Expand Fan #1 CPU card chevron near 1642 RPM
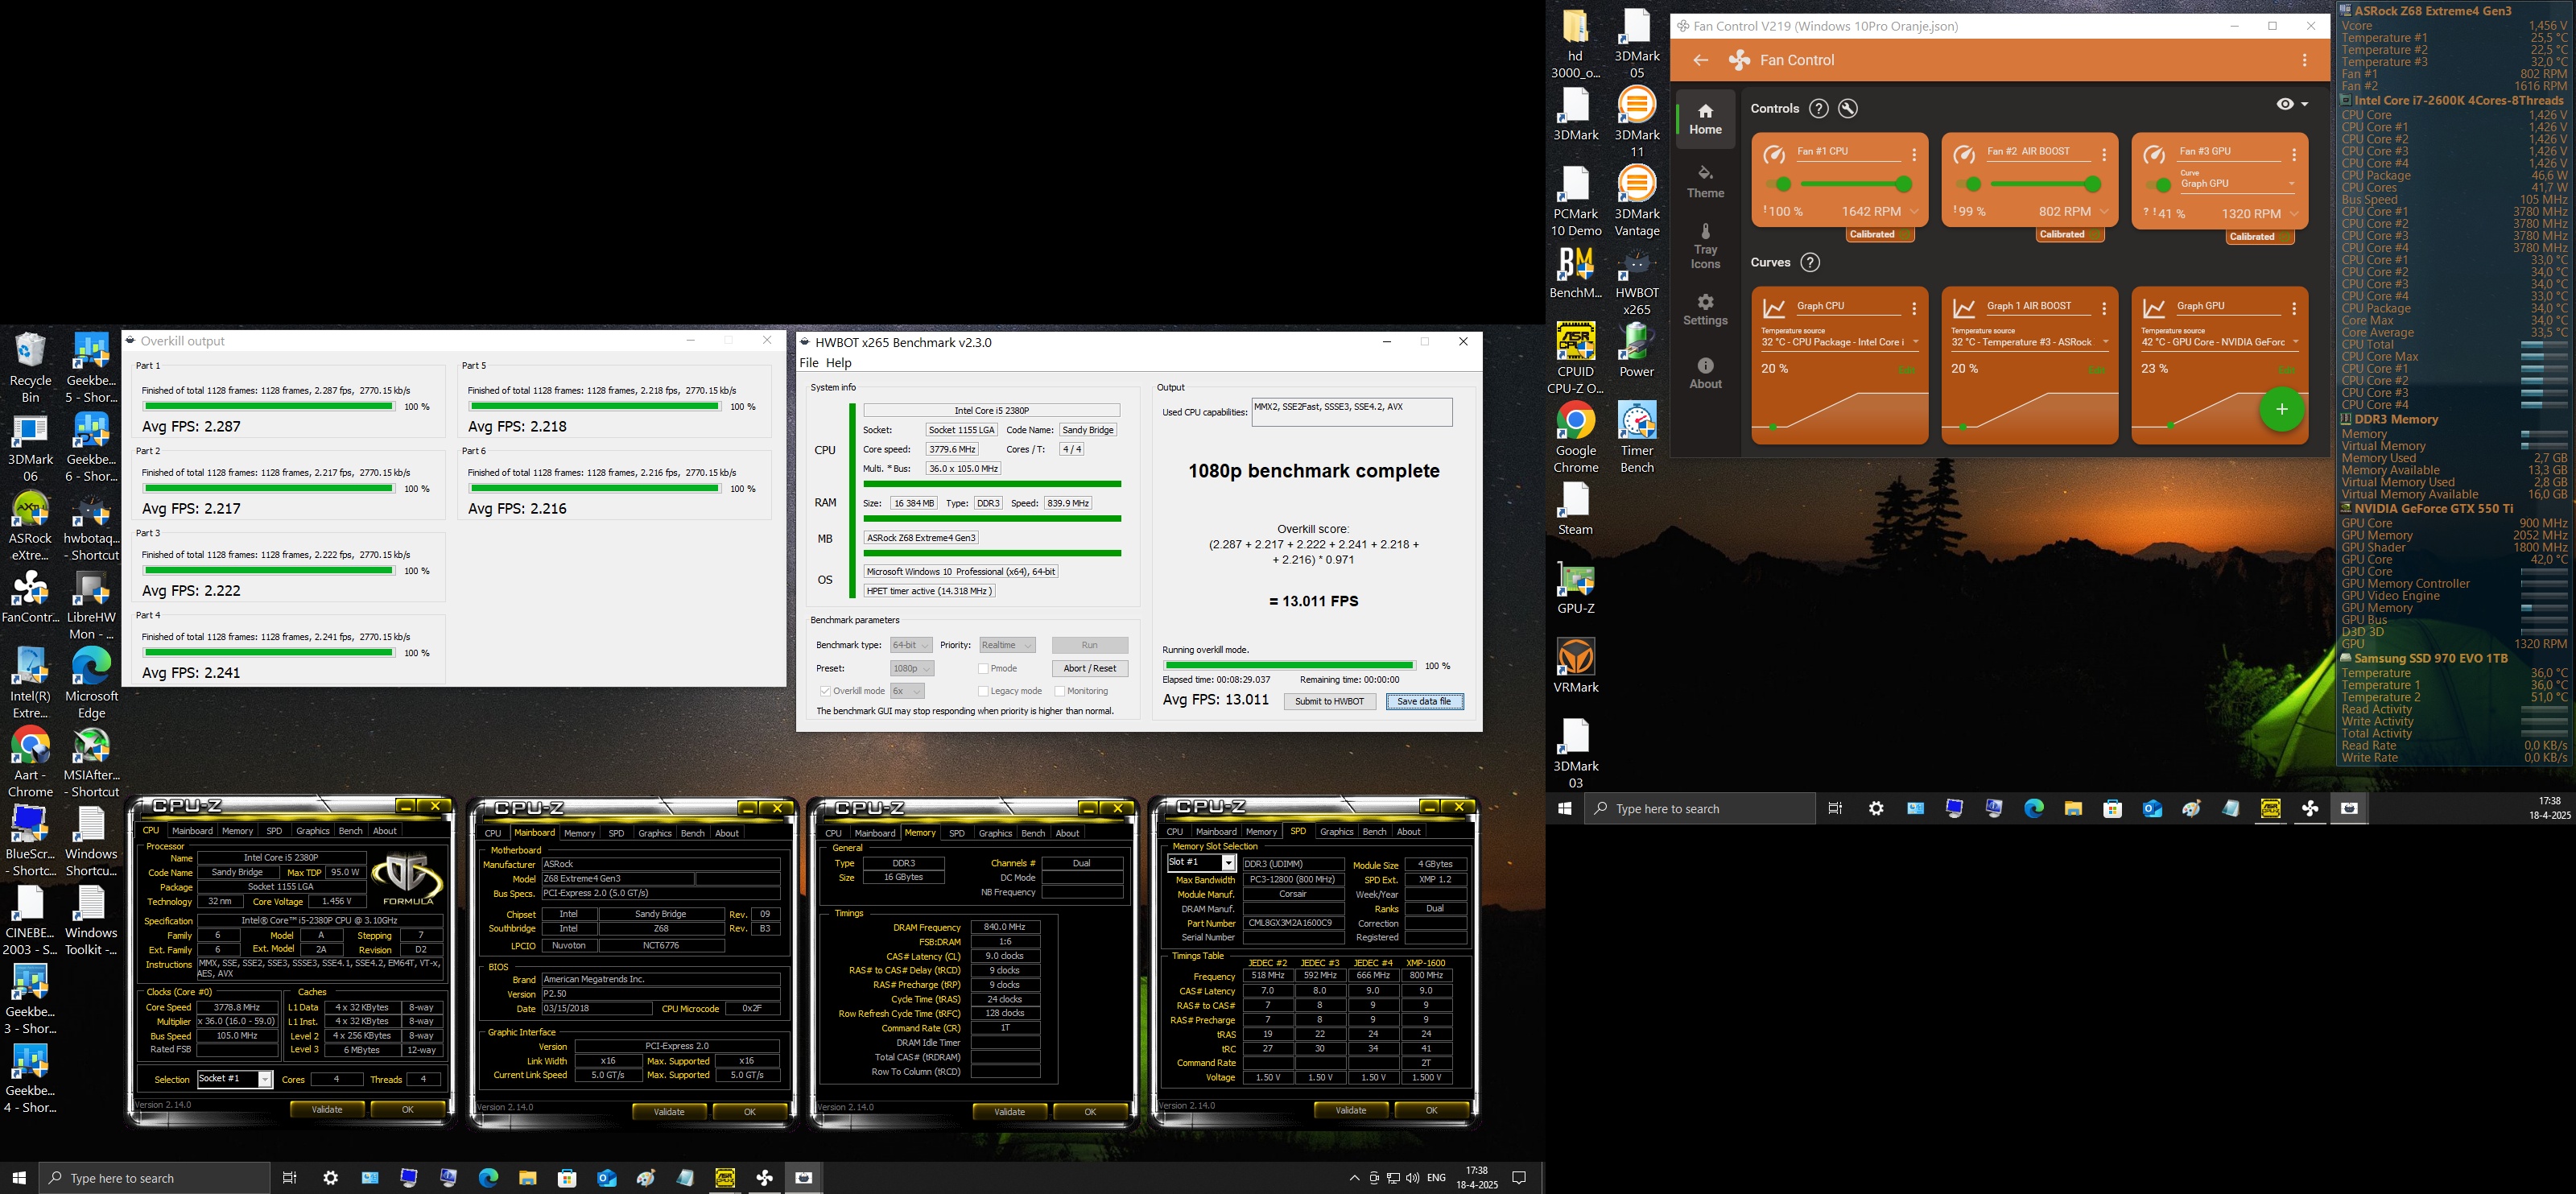The width and height of the screenshot is (2576, 1194). click(x=1914, y=213)
